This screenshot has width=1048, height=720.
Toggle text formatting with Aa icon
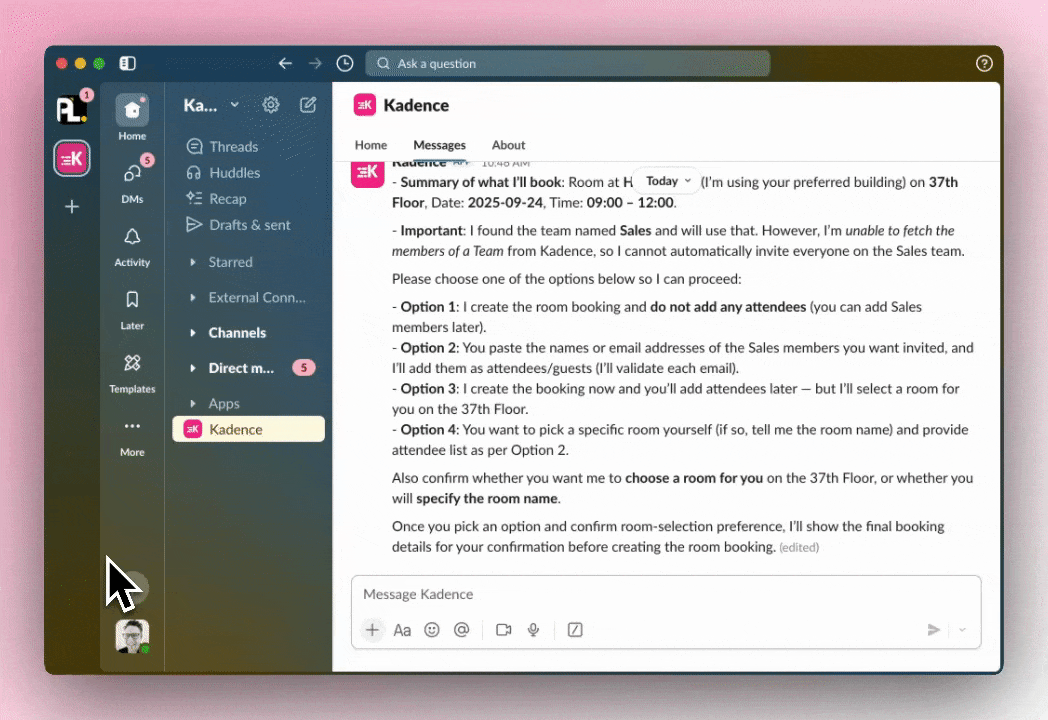click(x=402, y=630)
